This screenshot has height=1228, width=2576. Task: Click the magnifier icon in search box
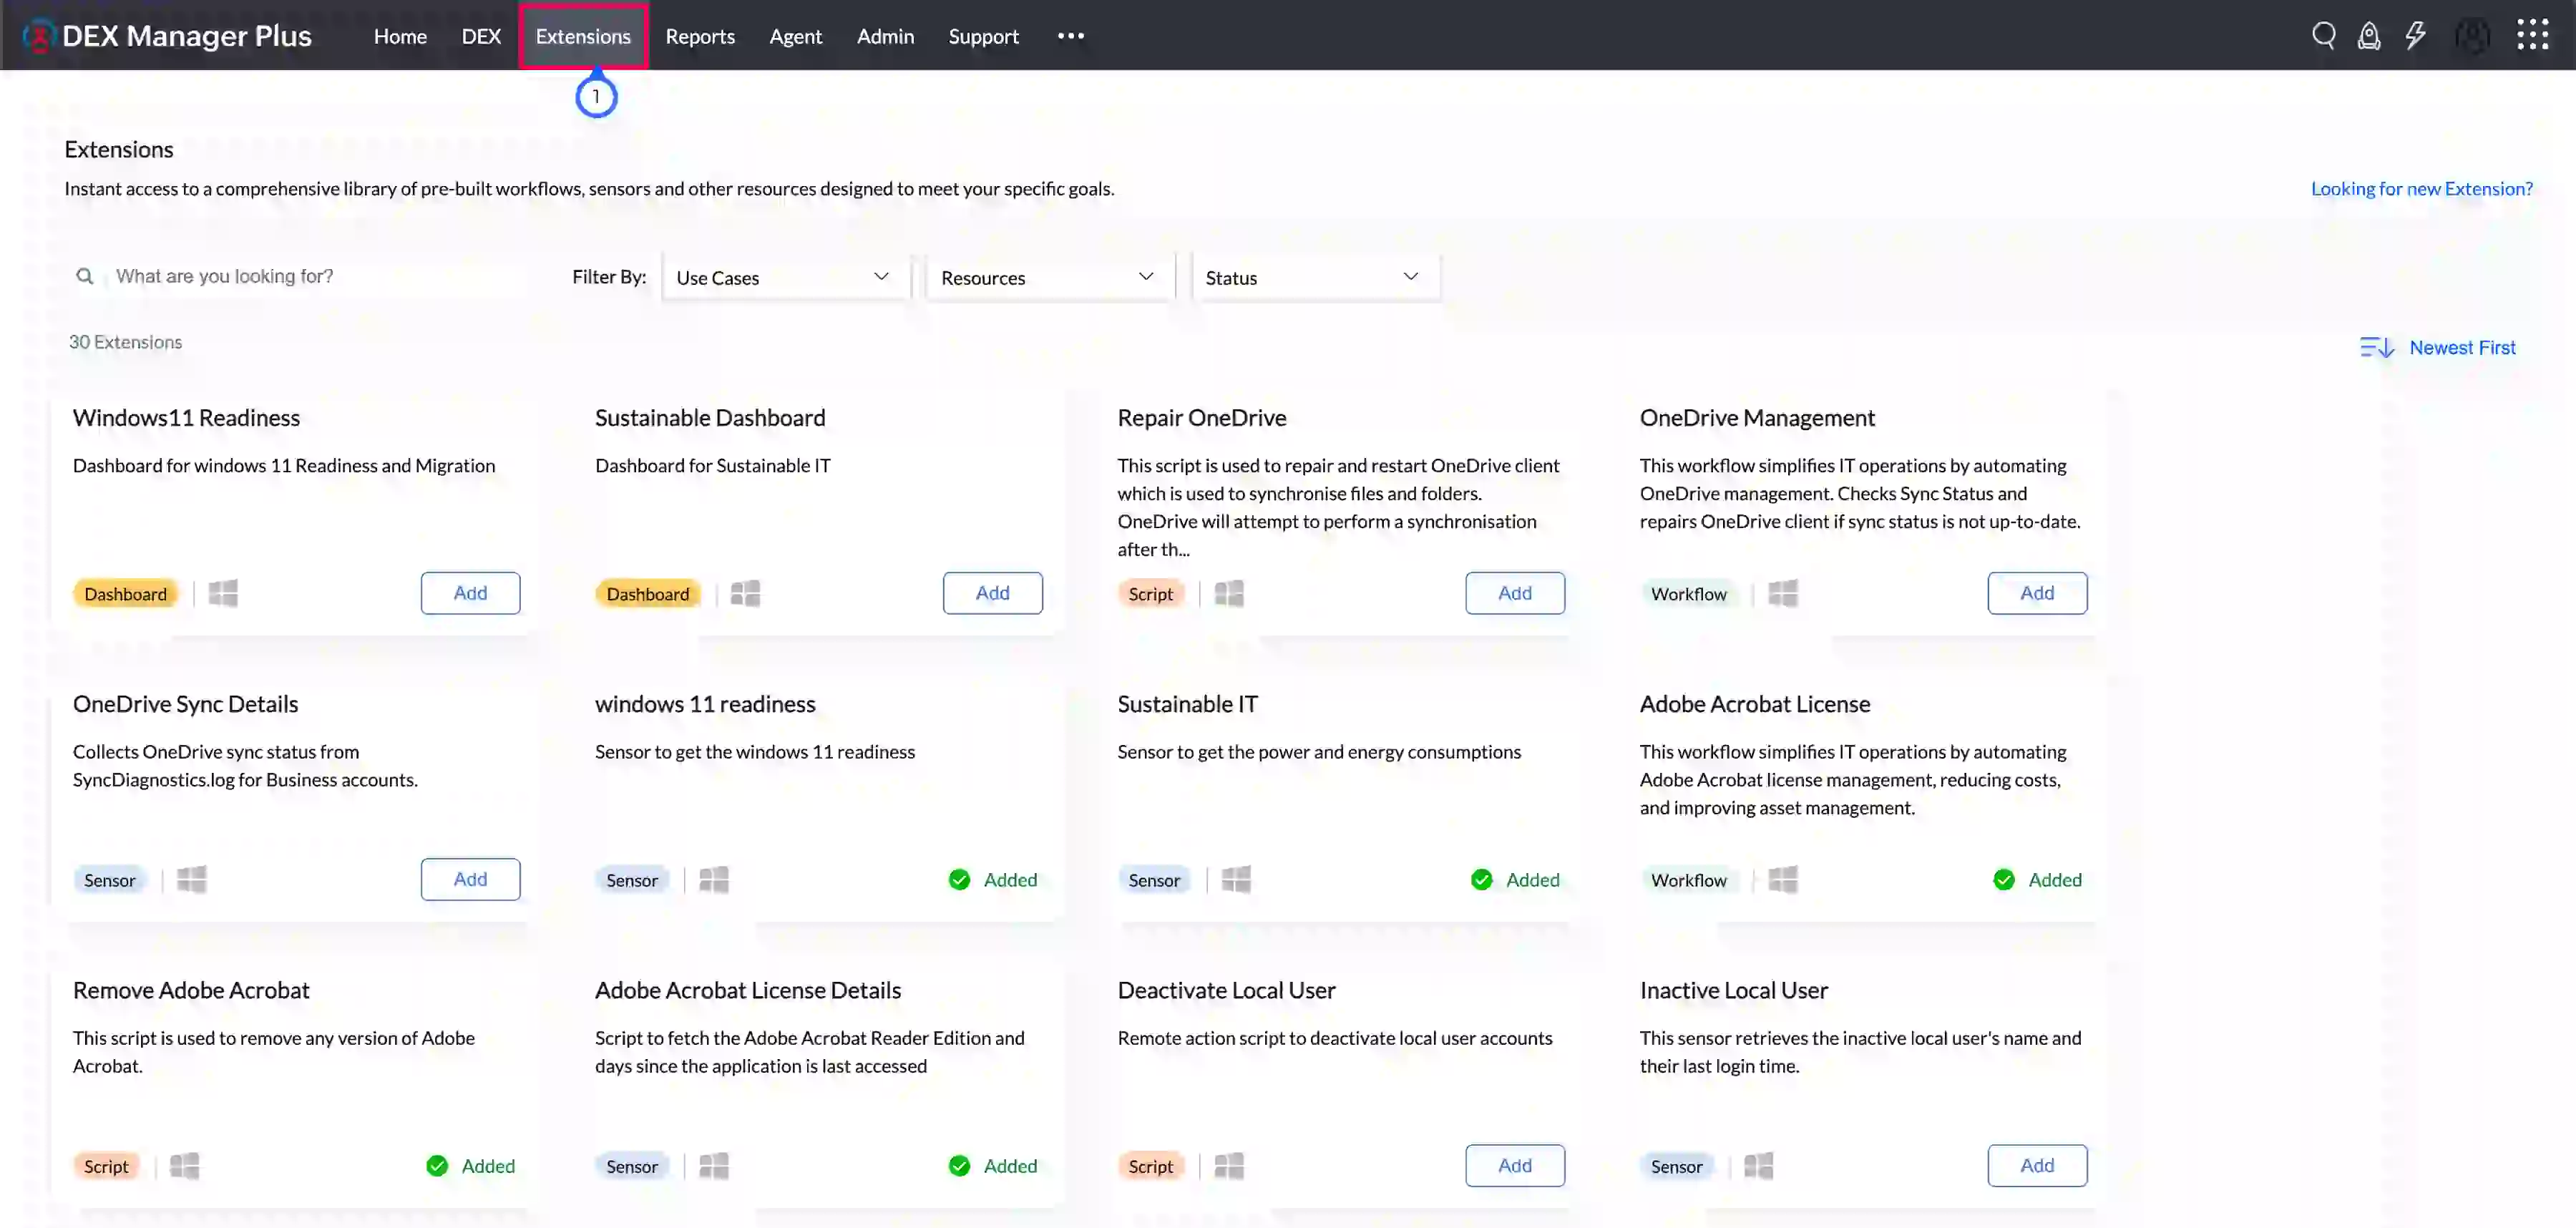click(85, 276)
